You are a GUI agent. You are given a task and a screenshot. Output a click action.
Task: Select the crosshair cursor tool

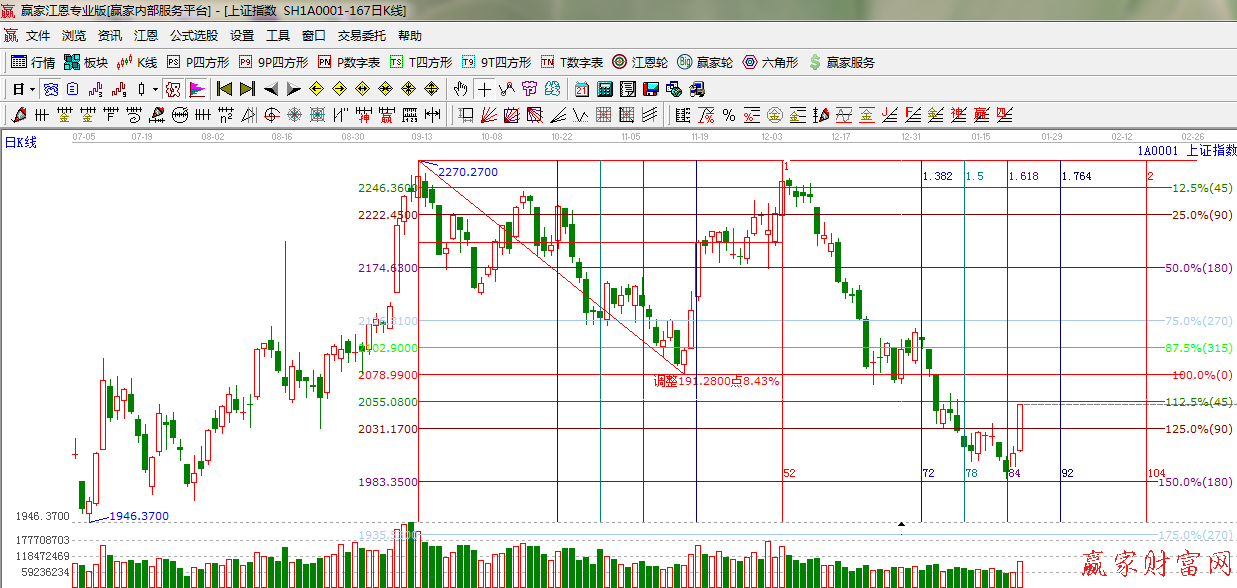[x=484, y=89]
